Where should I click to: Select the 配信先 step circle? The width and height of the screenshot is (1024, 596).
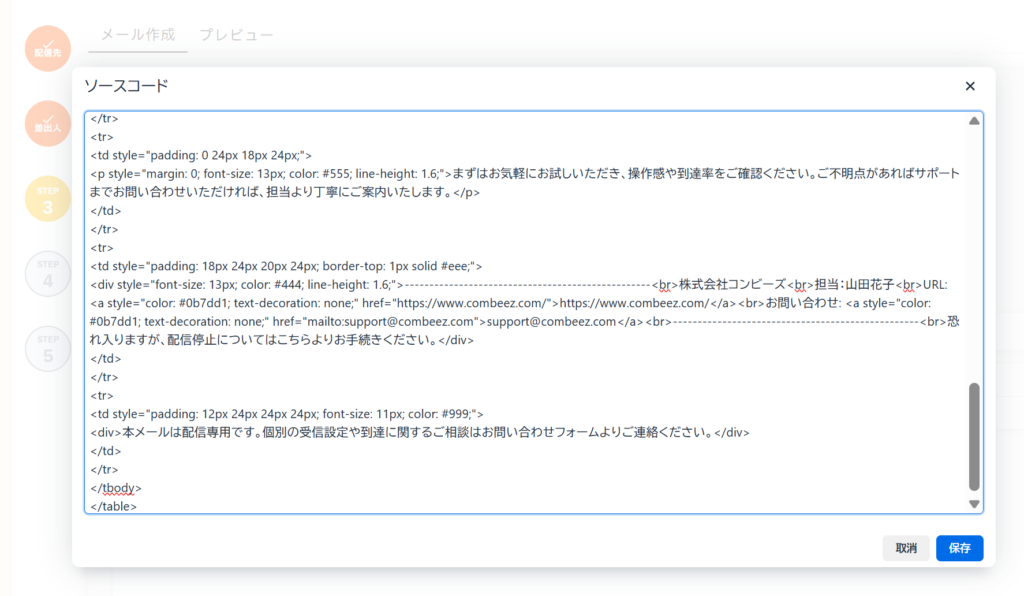(48, 48)
